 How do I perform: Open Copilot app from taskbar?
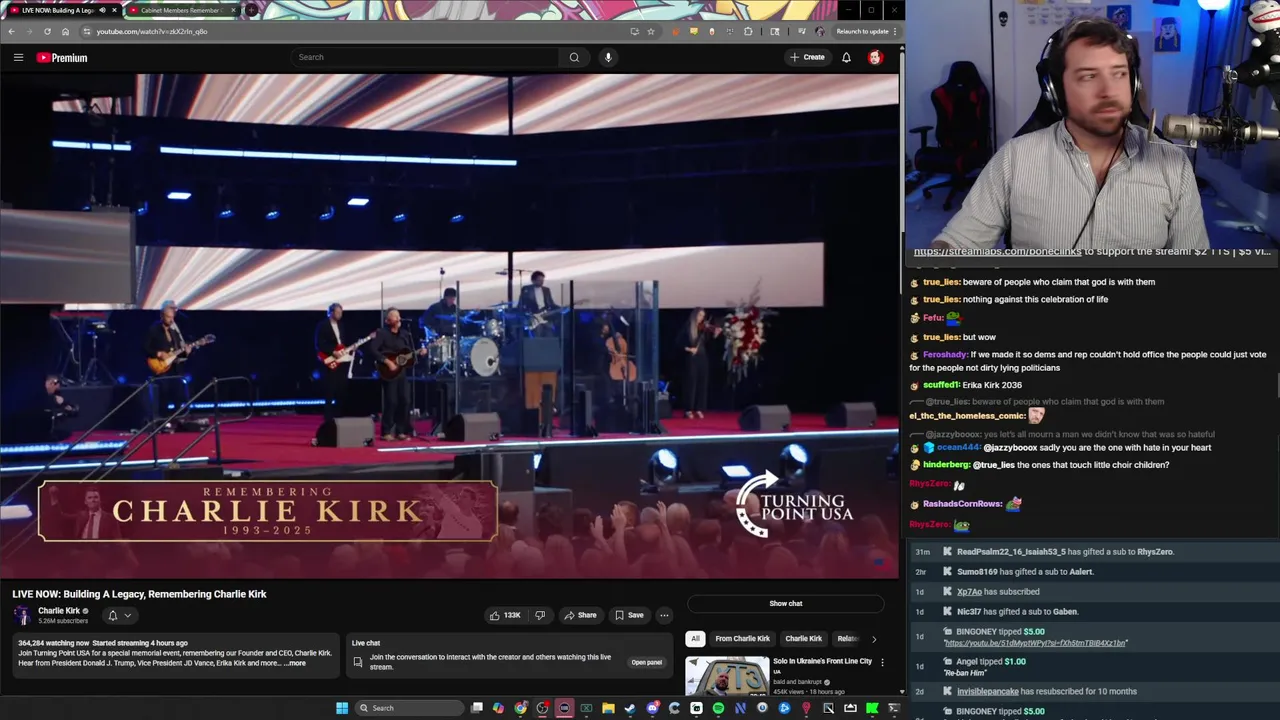coord(498,708)
